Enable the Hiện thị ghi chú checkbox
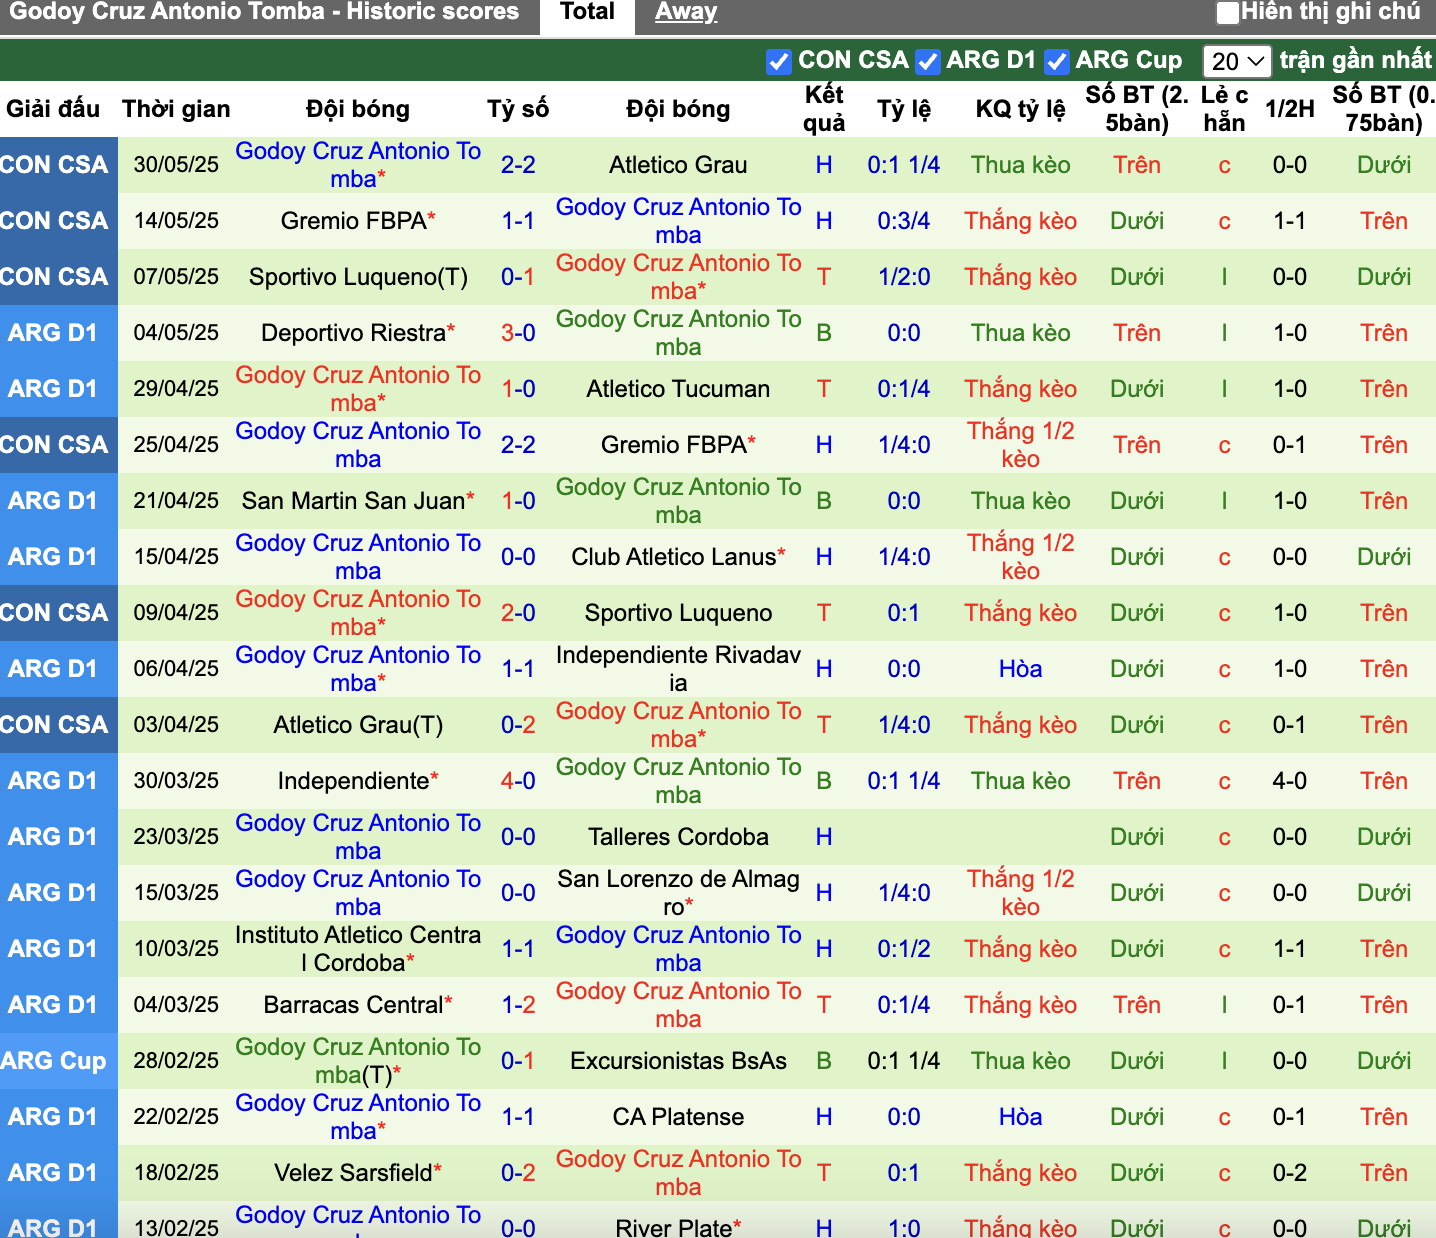Image resolution: width=1436 pixels, height=1238 pixels. (1228, 13)
